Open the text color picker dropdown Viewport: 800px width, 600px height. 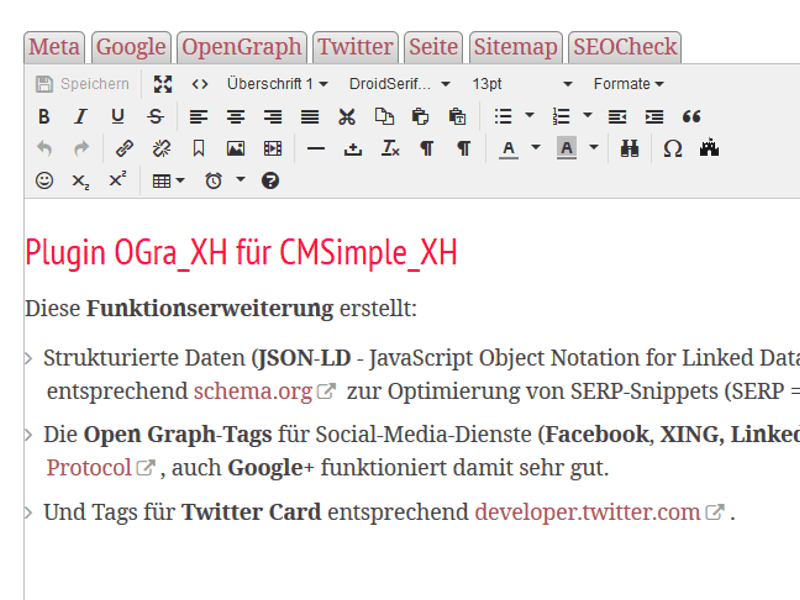[536, 148]
